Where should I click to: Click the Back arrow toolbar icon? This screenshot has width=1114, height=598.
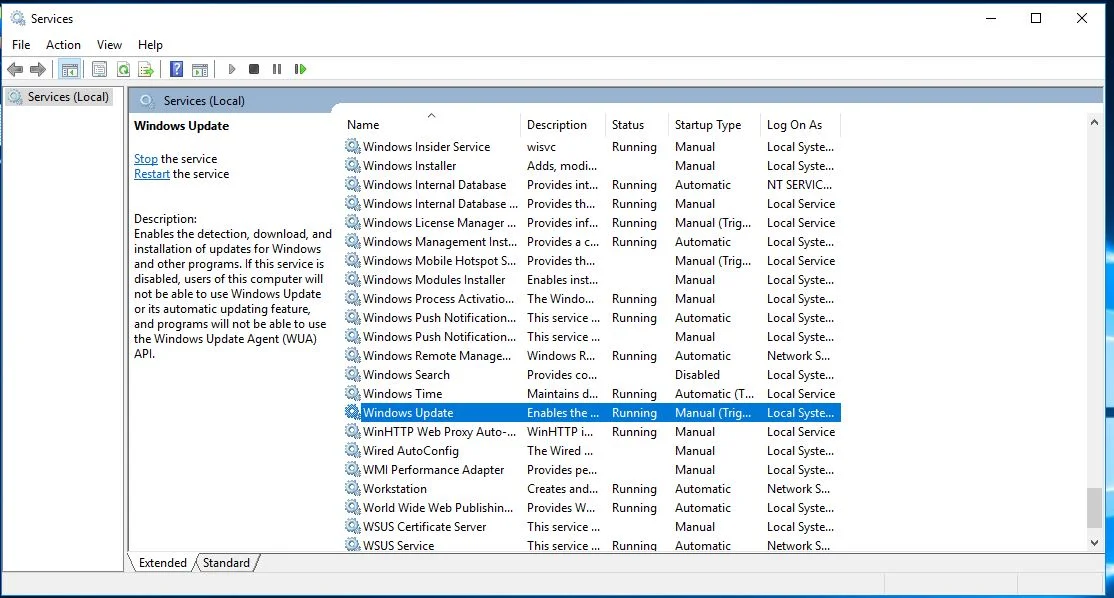click(15, 69)
